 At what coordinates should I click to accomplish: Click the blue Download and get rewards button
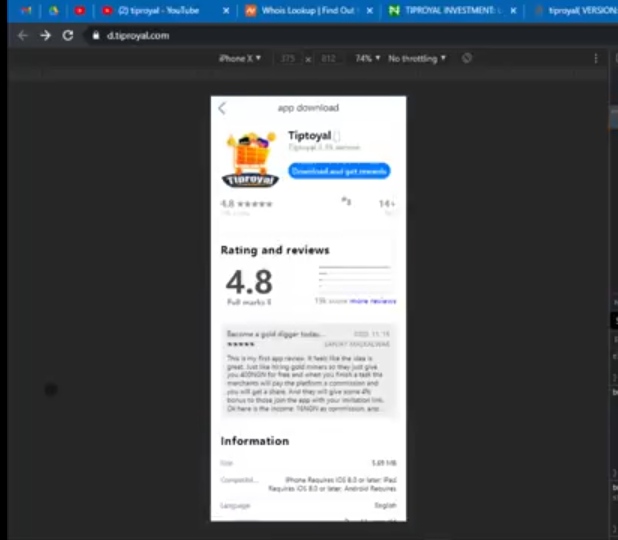click(339, 171)
